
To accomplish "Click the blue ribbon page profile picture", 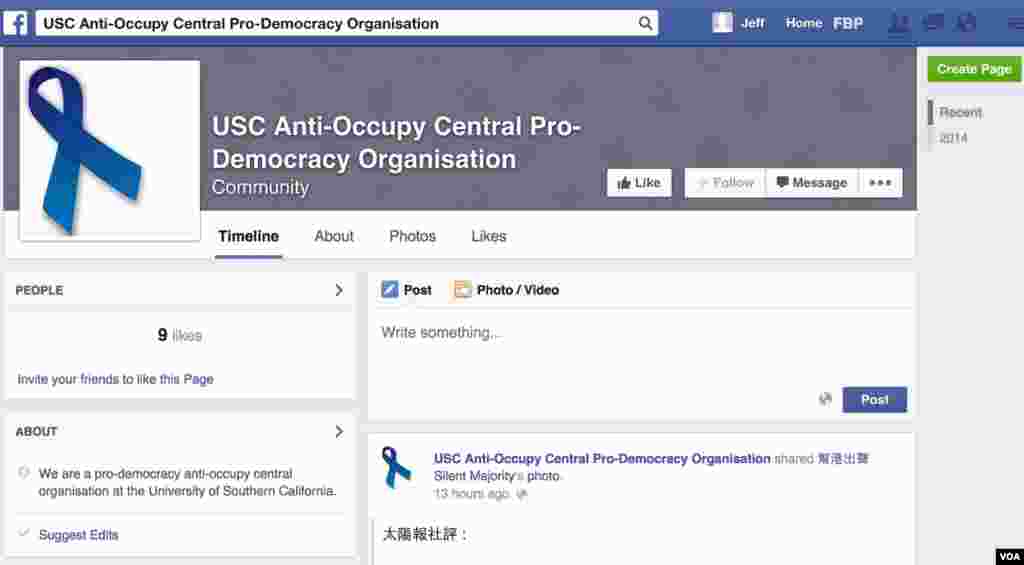I will (109, 150).
